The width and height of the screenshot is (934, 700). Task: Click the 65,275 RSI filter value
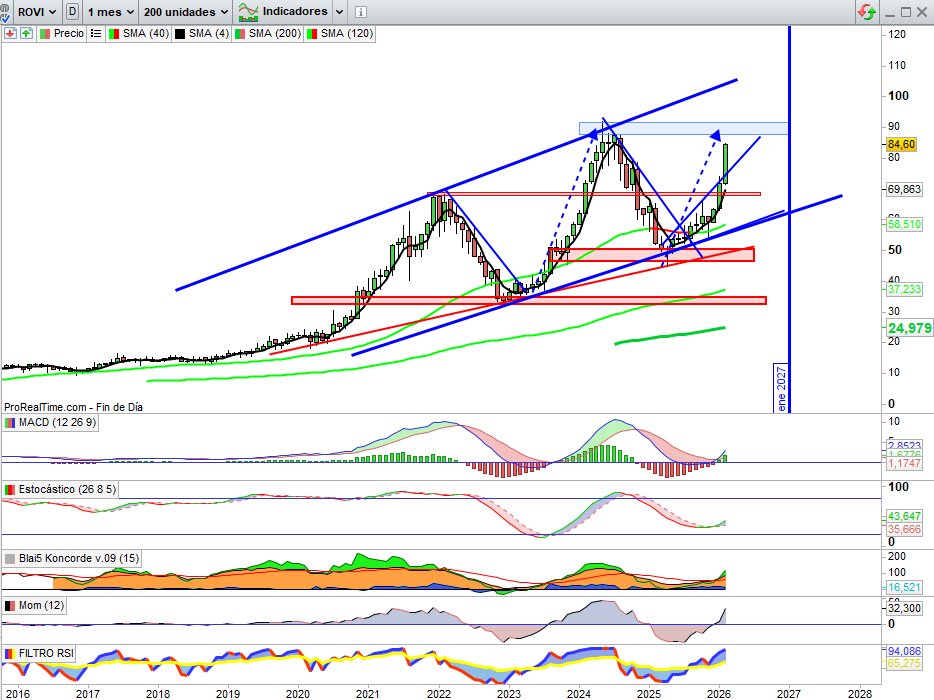point(904,663)
